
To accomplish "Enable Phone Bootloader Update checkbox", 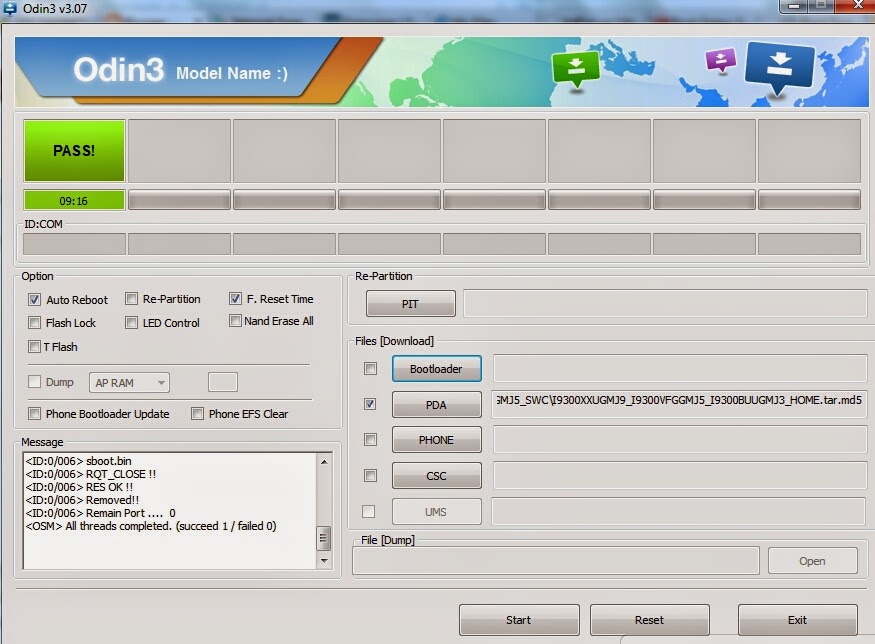I will tap(35, 414).
